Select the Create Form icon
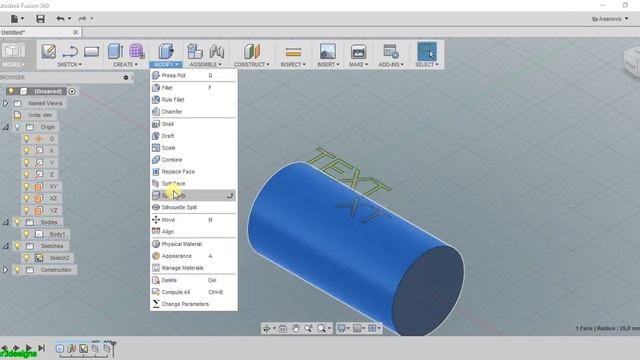 click(136, 51)
